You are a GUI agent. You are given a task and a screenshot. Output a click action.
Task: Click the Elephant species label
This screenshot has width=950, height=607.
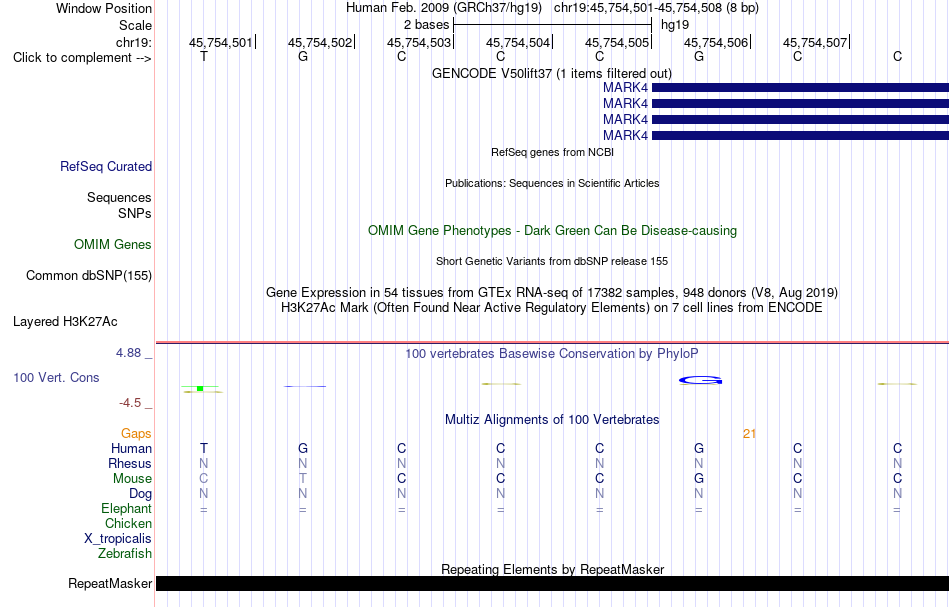[126, 509]
